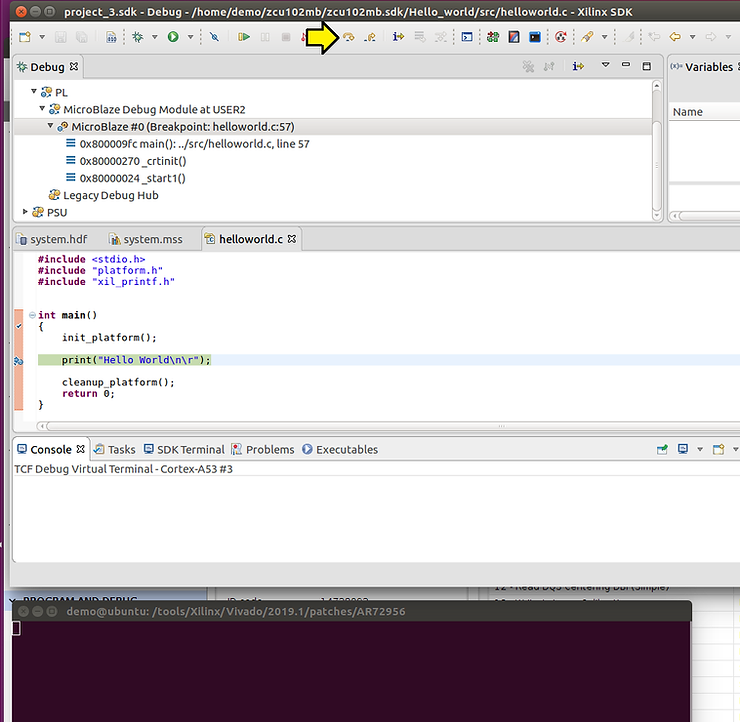Open the New wizard toolbar icon
Viewport: 740px width, 722px height.
25,37
